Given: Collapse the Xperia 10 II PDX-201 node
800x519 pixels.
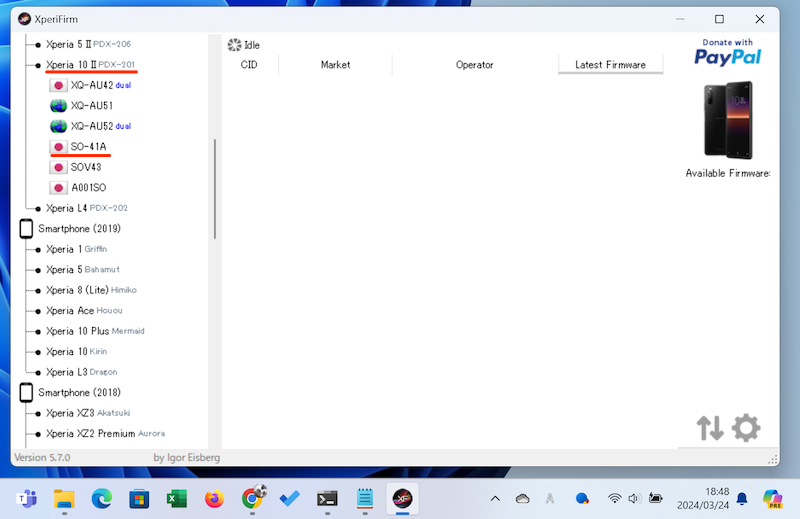Looking at the screenshot, I should pyautogui.click(x=38, y=65).
